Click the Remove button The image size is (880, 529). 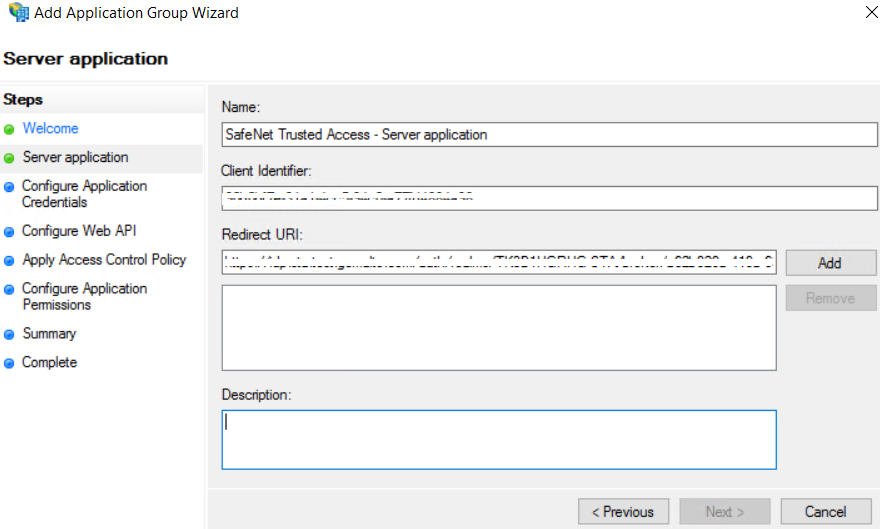click(x=831, y=298)
